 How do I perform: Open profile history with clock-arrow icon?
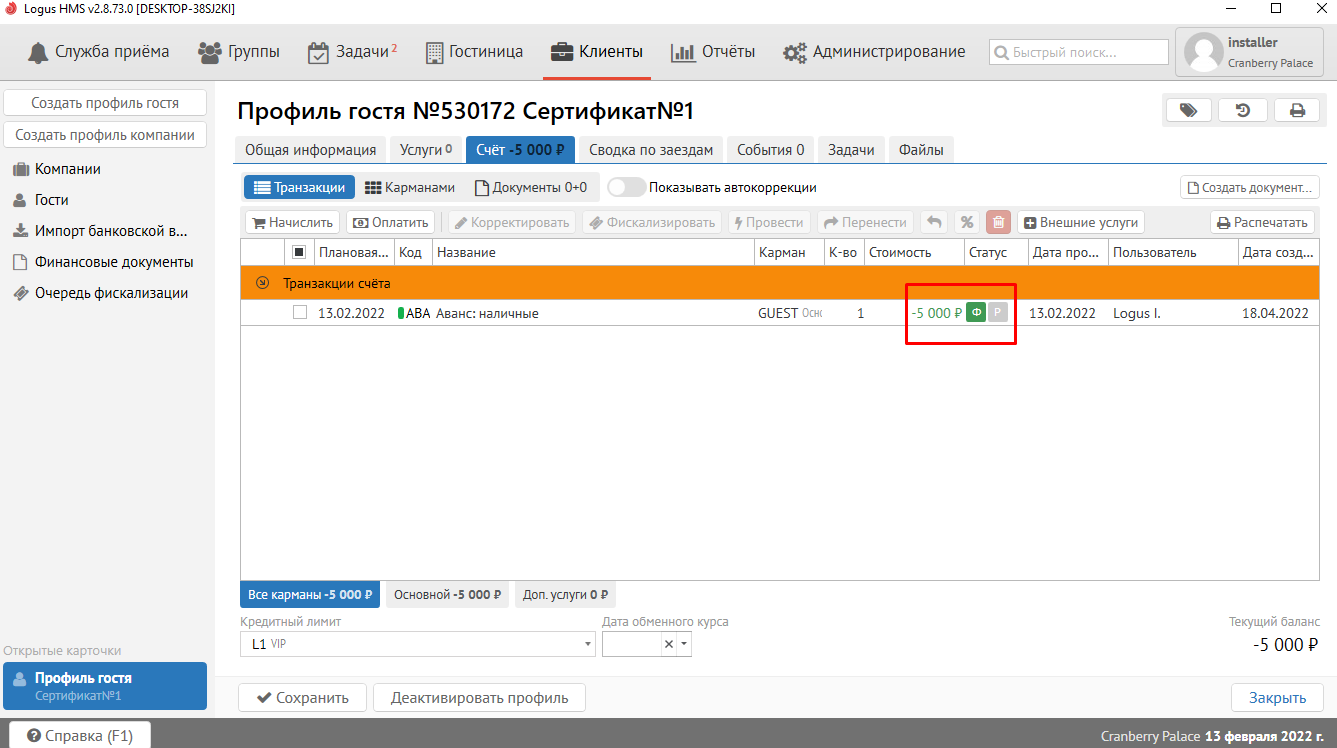1243,110
